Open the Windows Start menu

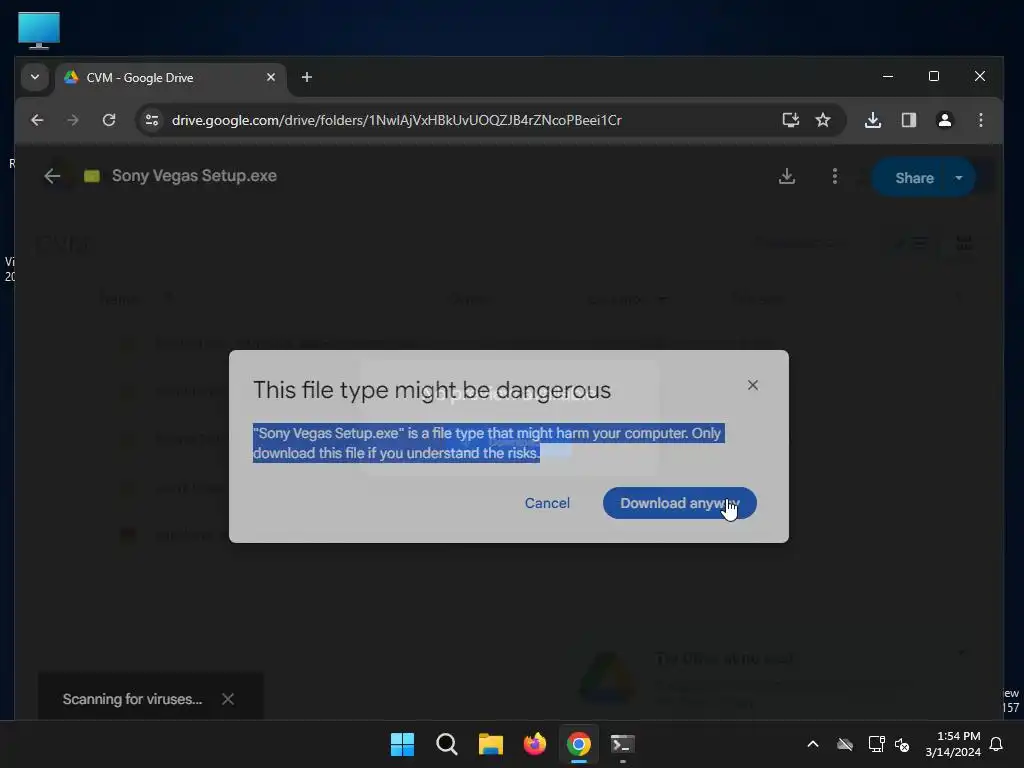point(402,744)
